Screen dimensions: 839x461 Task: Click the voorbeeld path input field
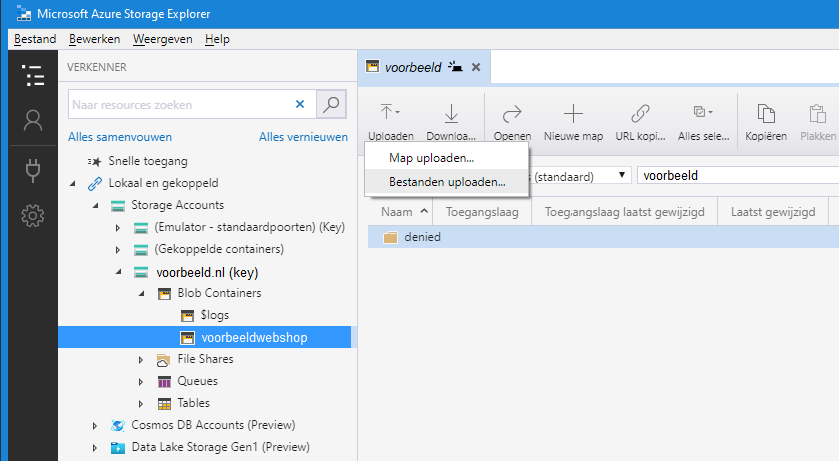pos(738,175)
